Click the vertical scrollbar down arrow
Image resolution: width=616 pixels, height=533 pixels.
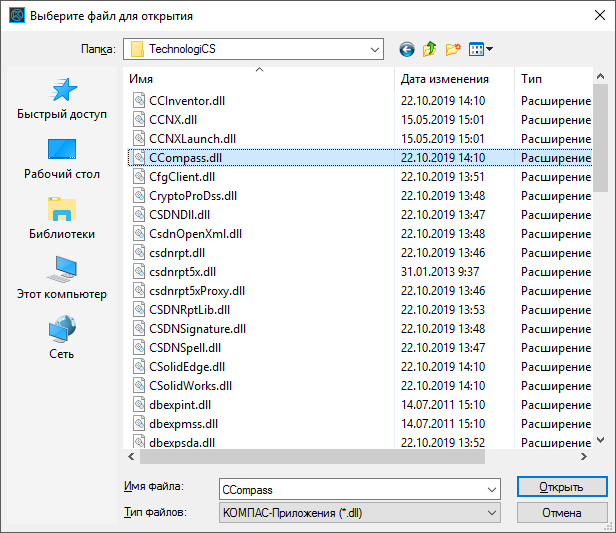[x=599, y=438]
